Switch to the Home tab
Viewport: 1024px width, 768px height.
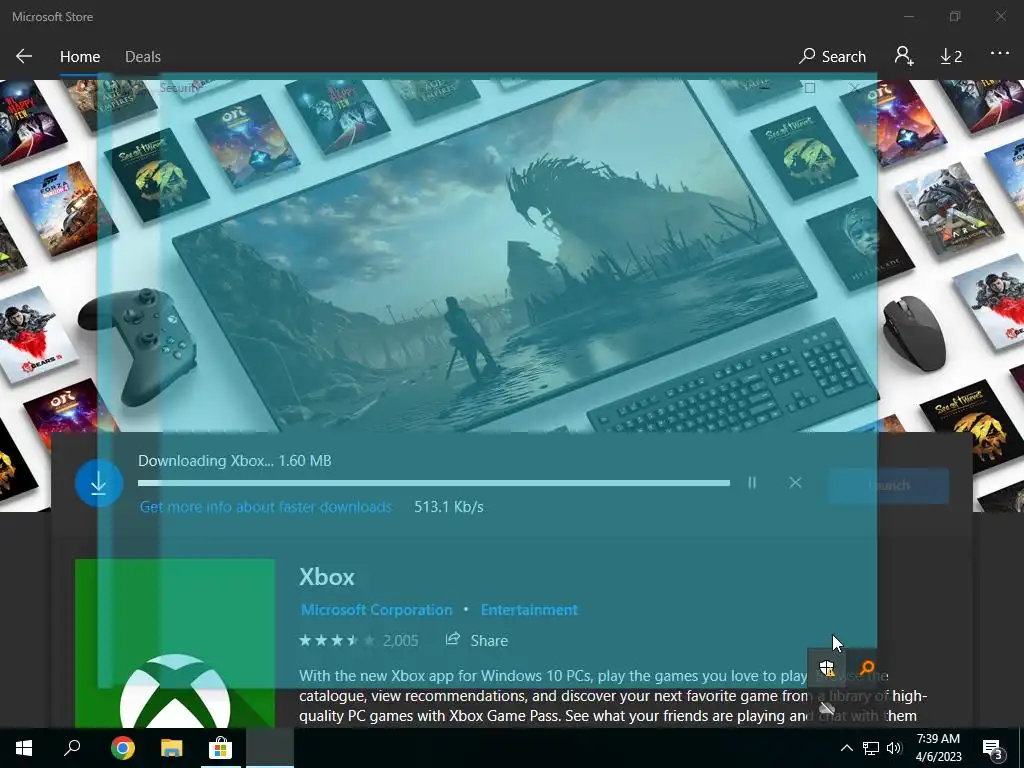[x=80, y=57]
